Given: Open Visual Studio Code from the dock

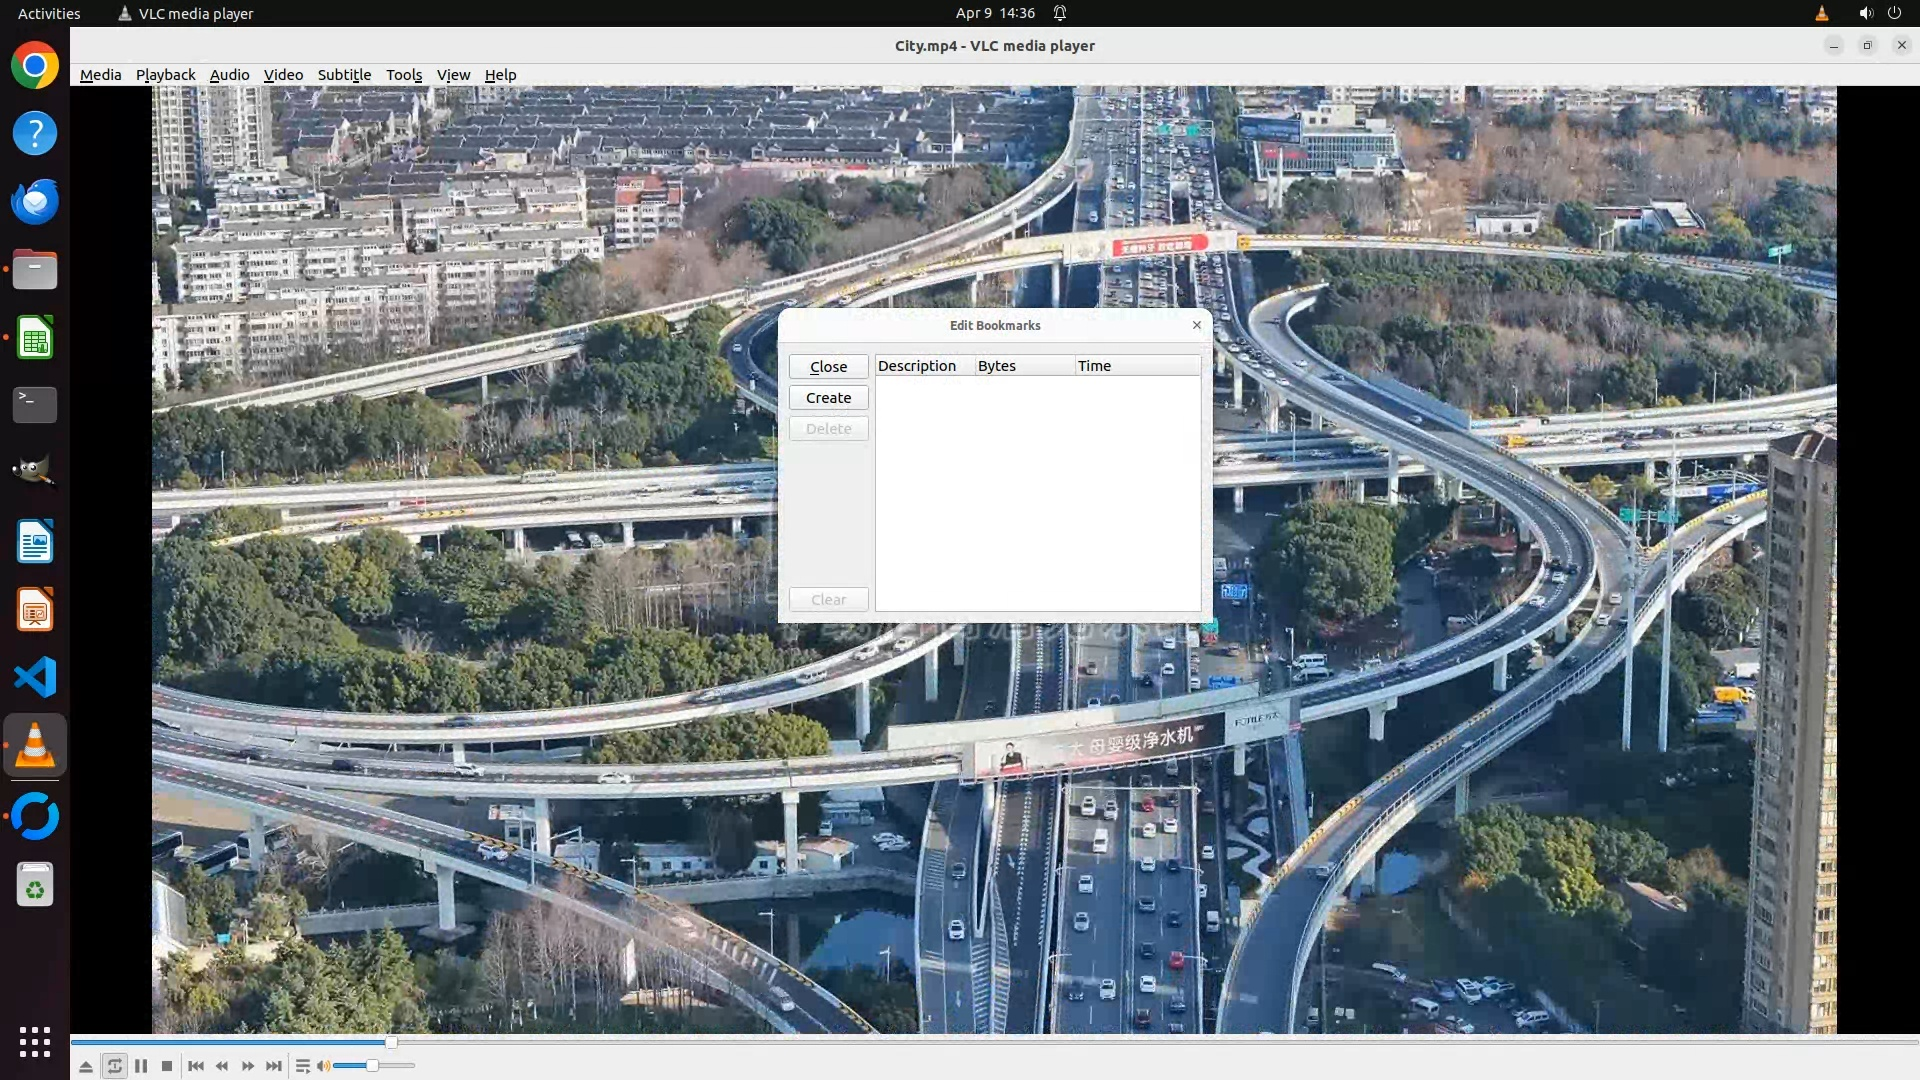Looking at the screenshot, I should pos(35,678).
